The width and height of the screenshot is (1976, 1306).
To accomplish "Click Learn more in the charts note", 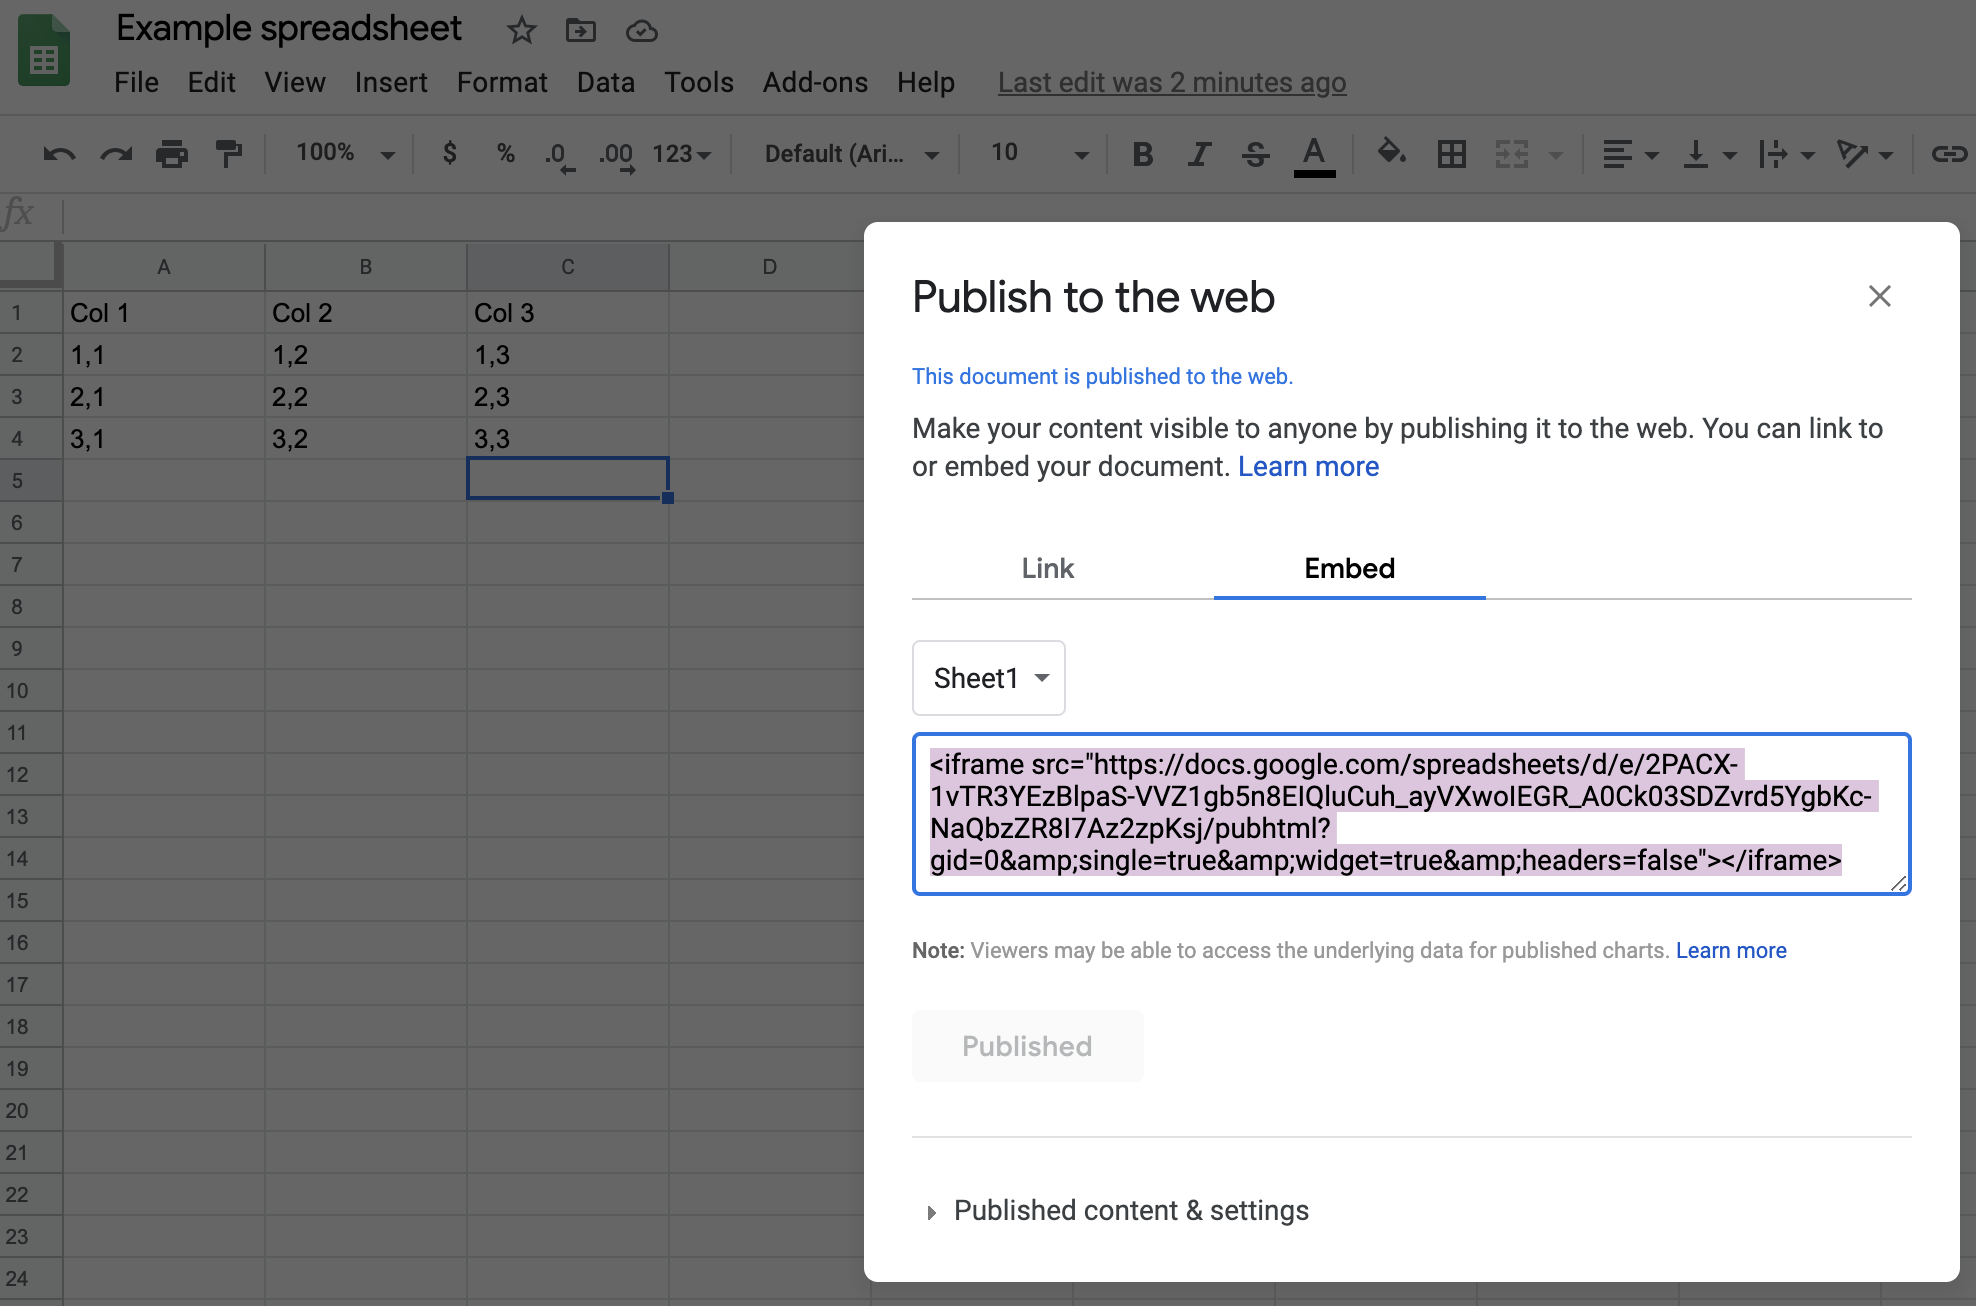I will tap(1731, 950).
